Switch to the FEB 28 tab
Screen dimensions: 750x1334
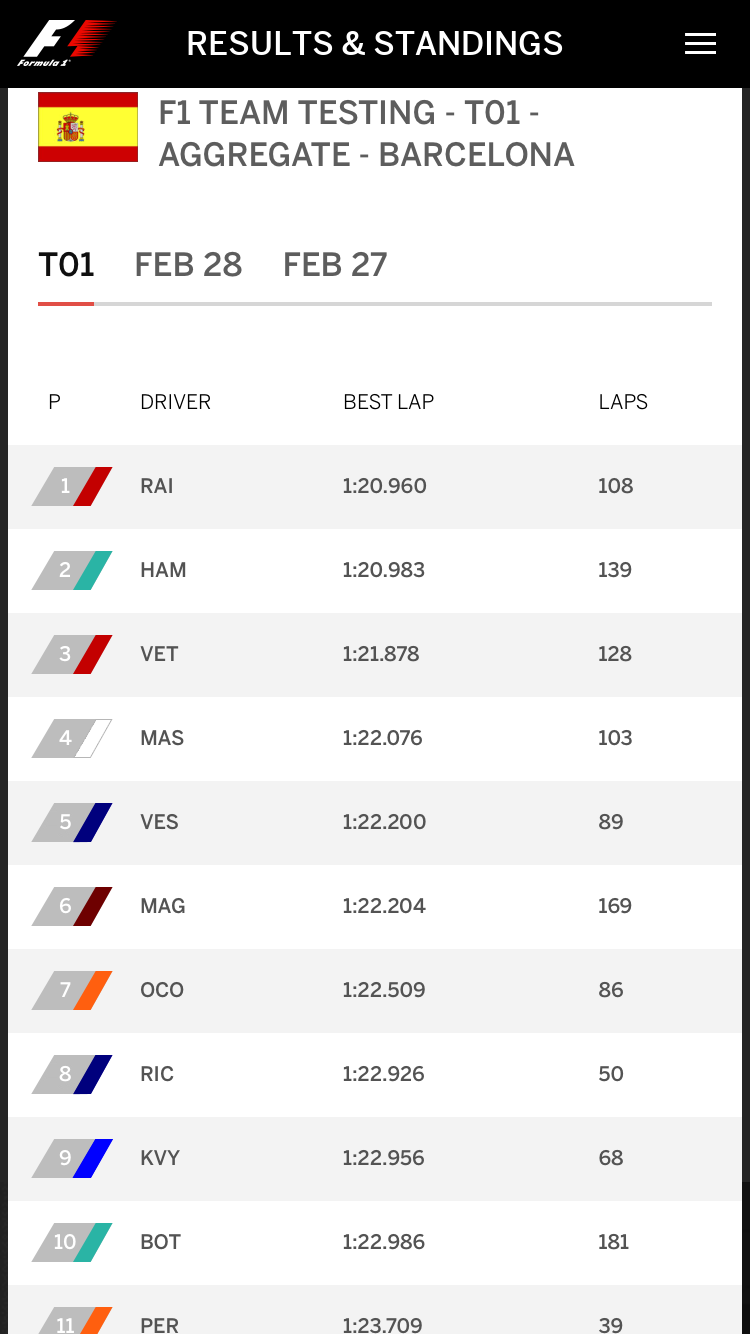coord(188,265)
